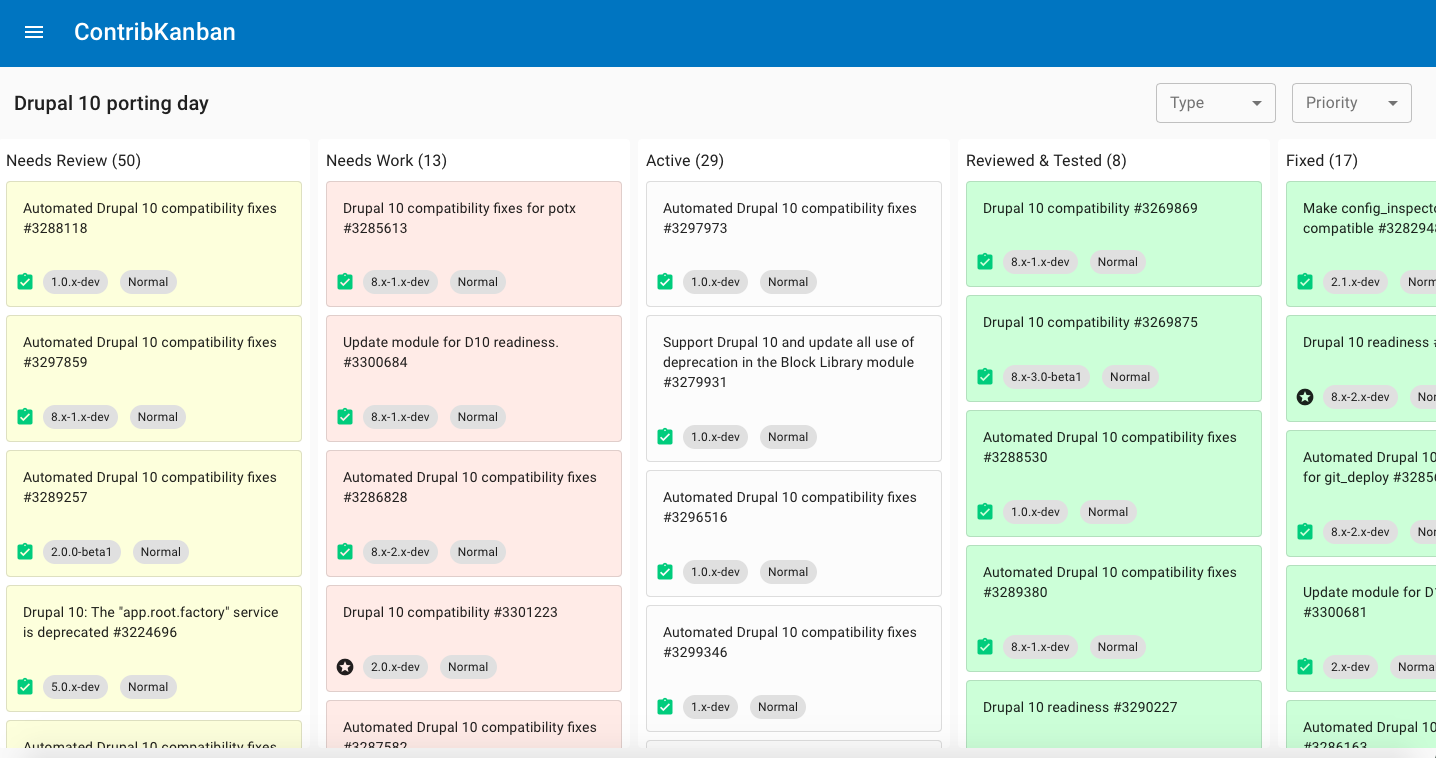Click the checkmark icon on issue #3288118

pos(25,282)
